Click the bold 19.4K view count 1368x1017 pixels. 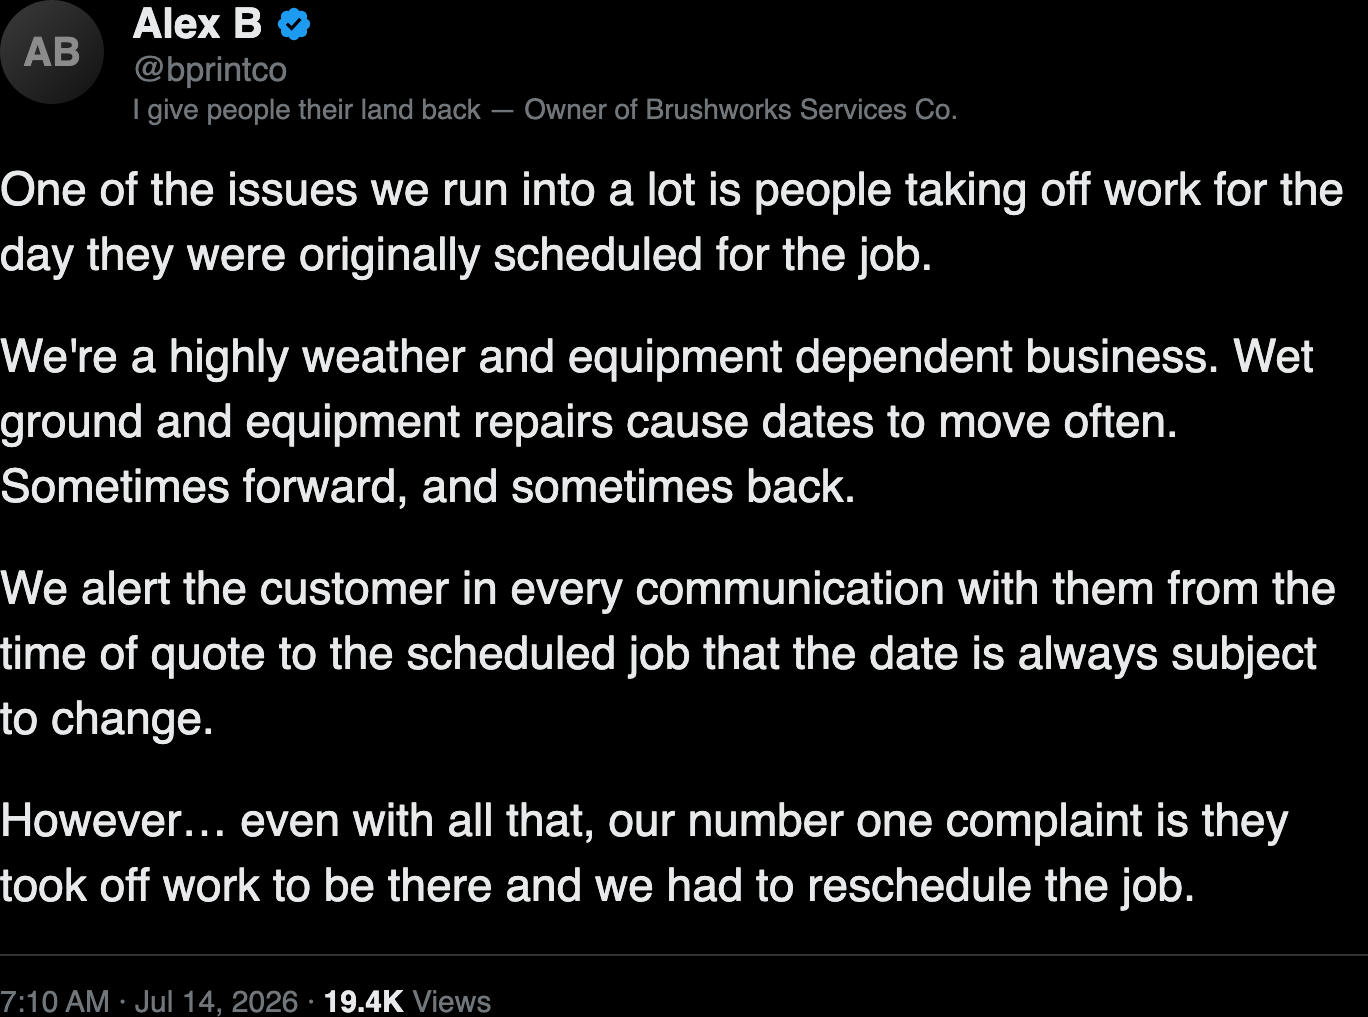point(364,1001)
